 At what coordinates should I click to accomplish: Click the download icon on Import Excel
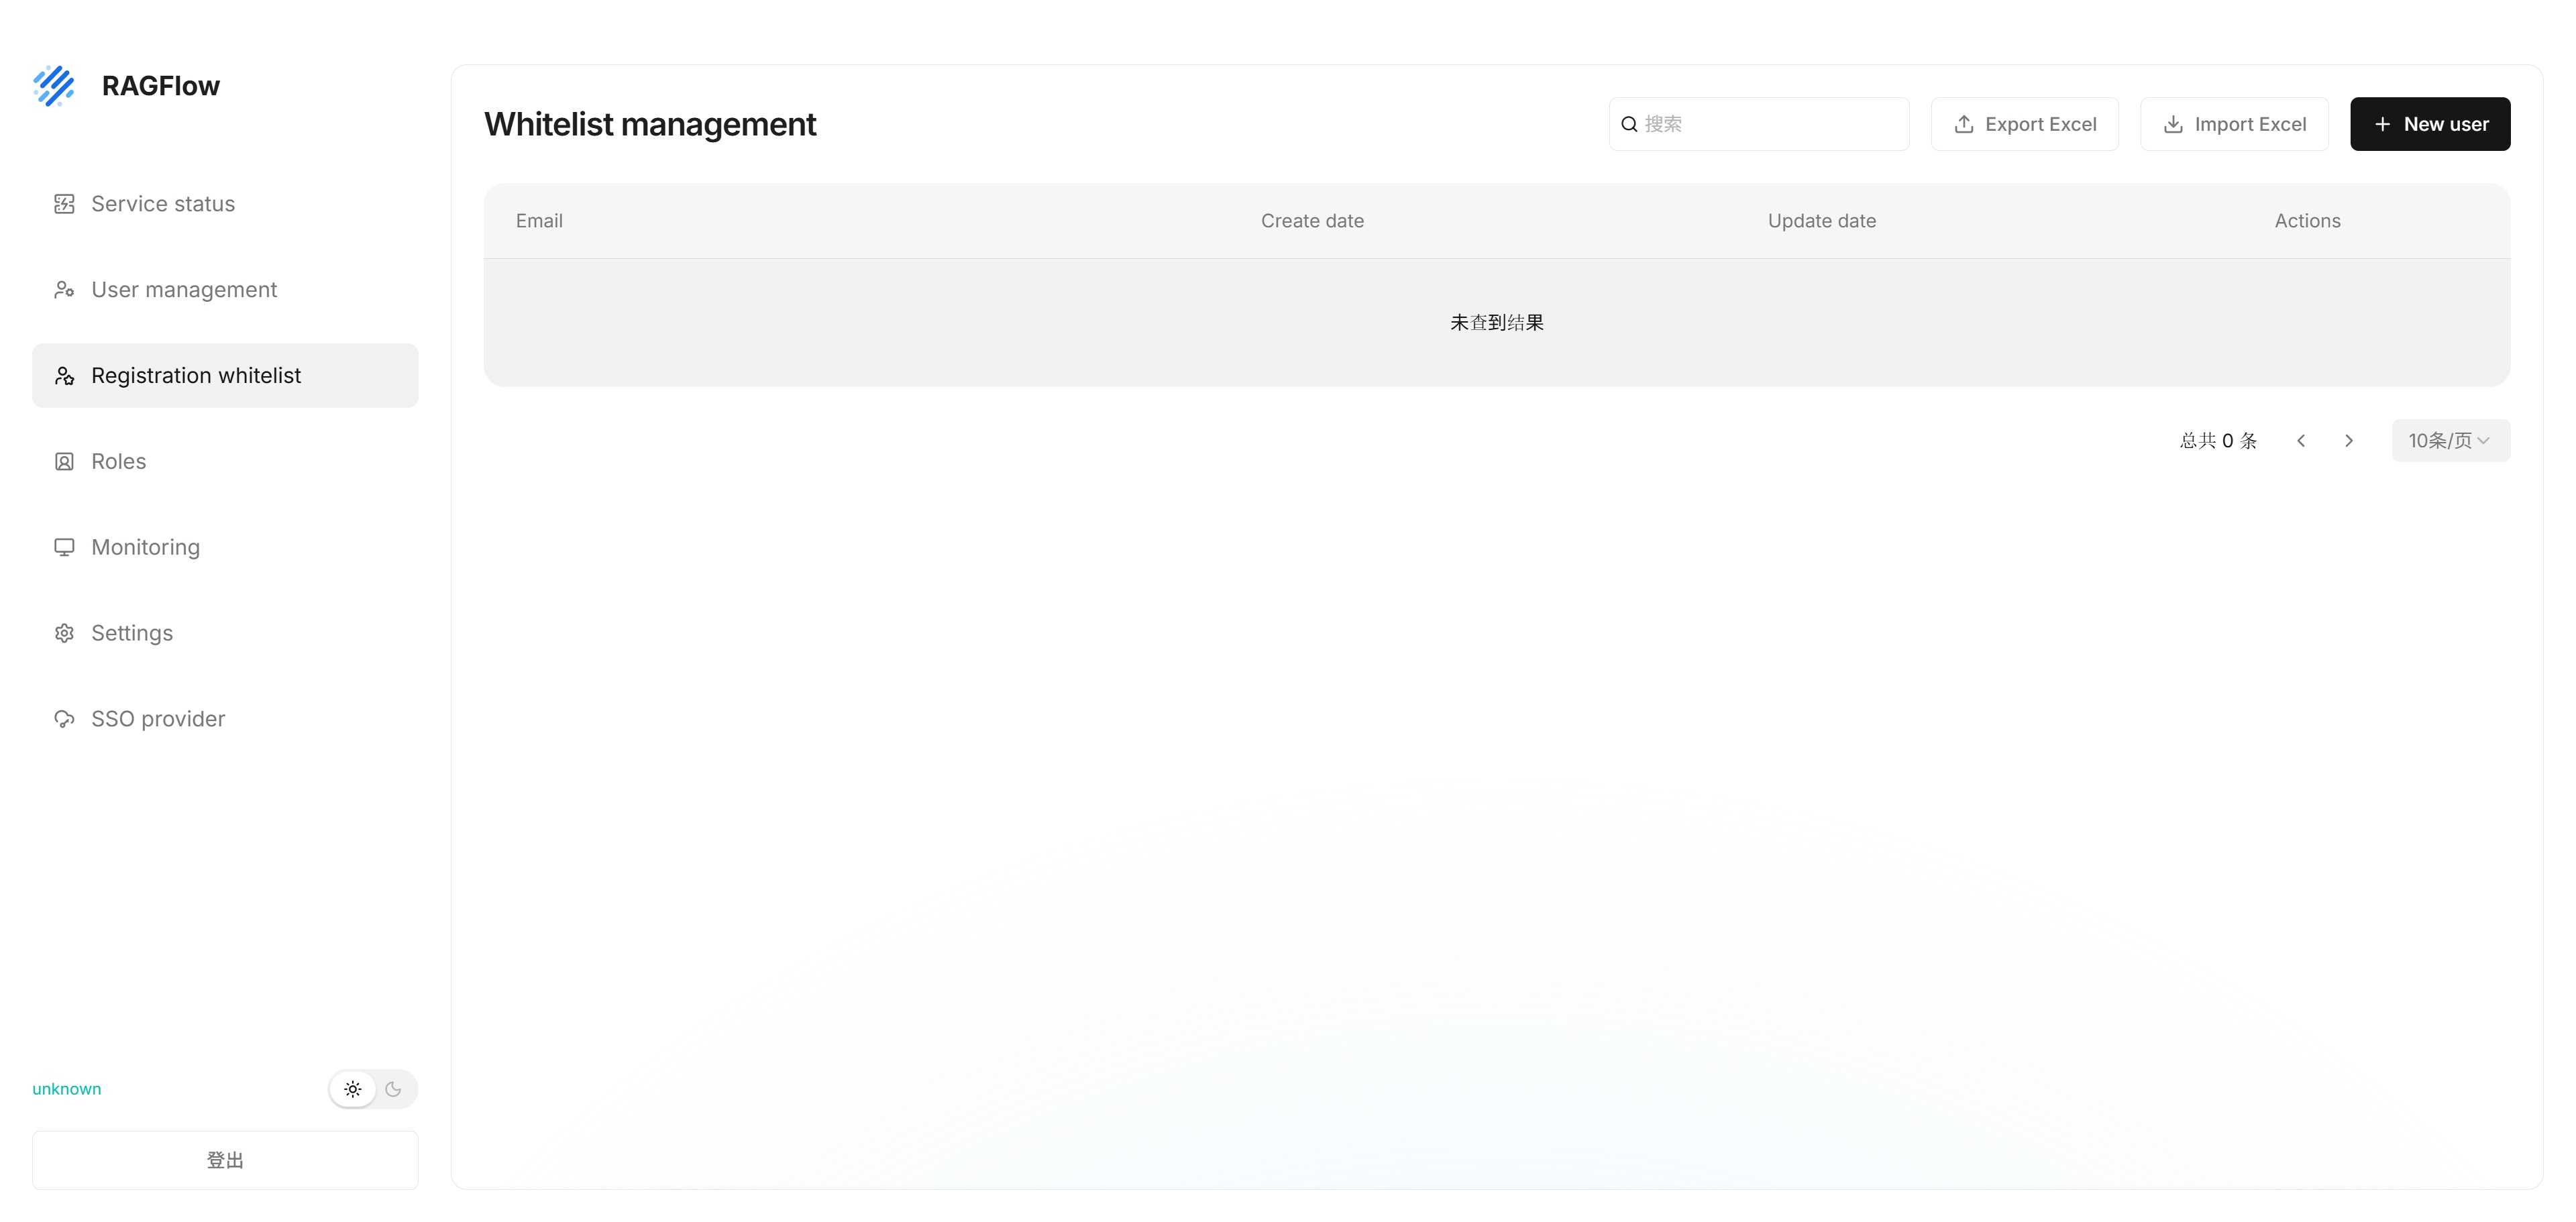2173,124
